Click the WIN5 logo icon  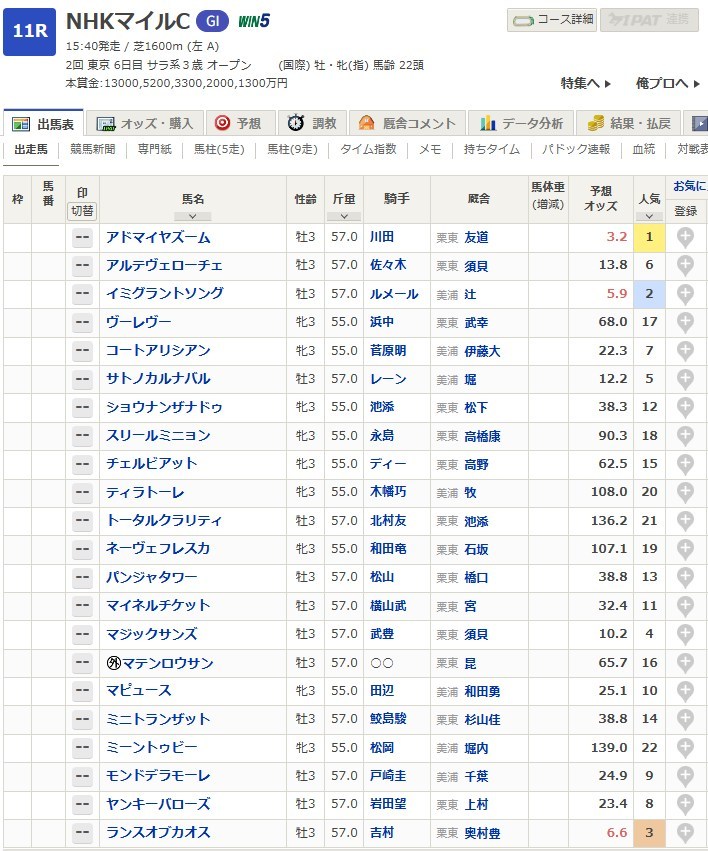[x=254, y=21]
